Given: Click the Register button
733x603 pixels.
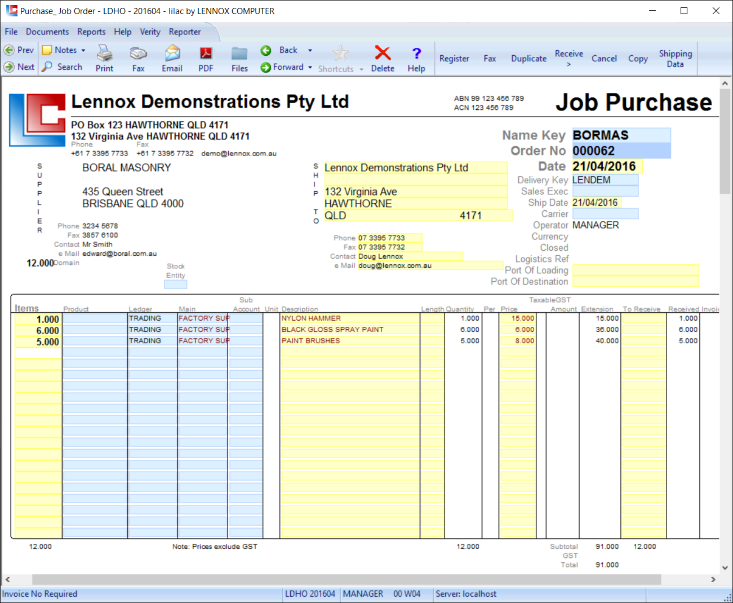Looking at the screenshot, I should (x=454, y=58).
